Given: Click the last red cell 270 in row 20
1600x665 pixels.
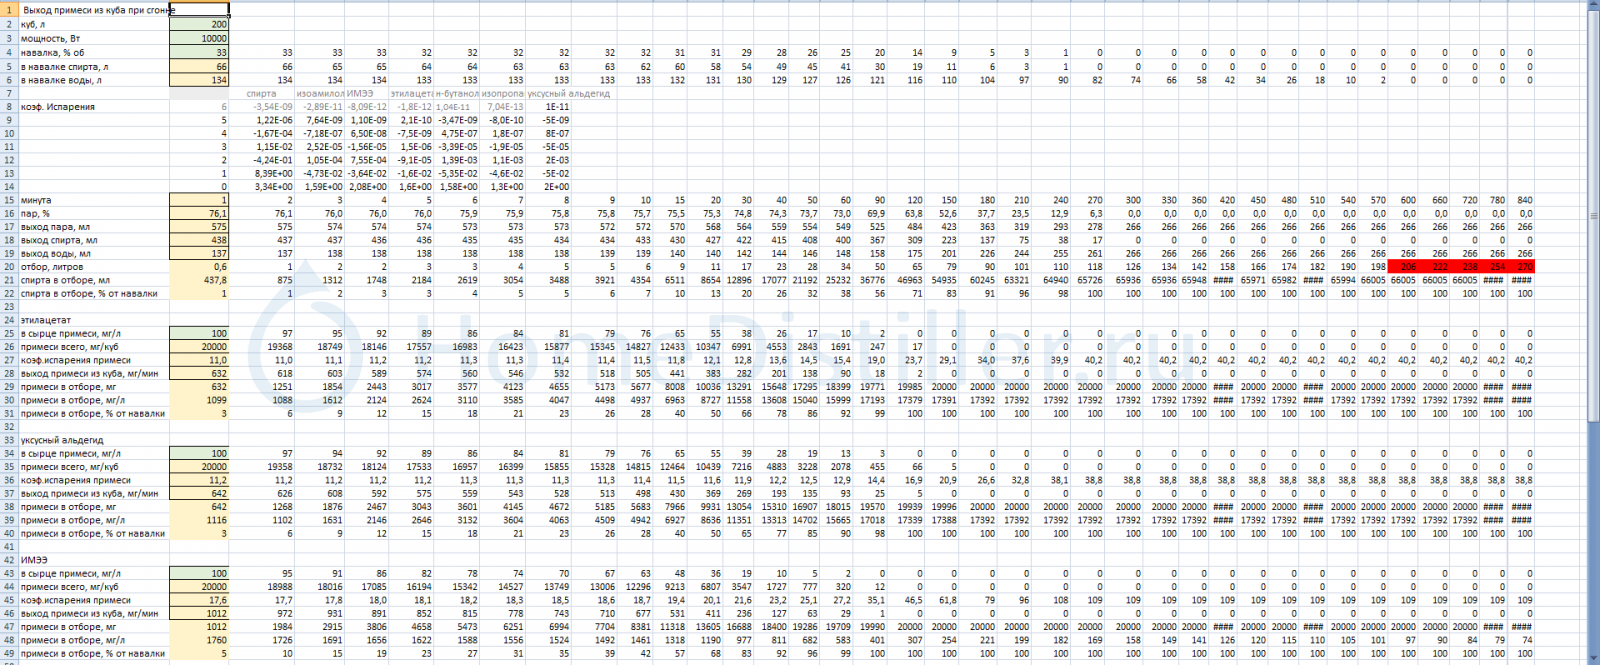Looking at the screenshot, I should point(1522,267).
